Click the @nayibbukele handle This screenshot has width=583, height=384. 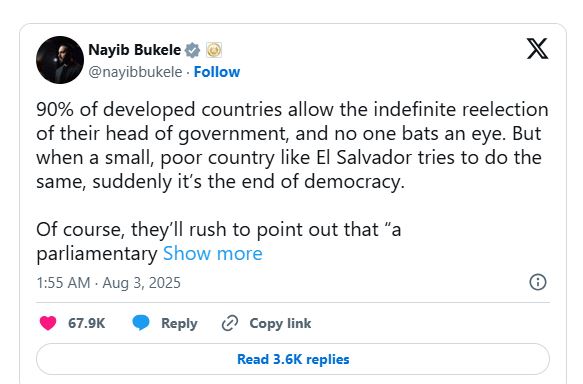135,72
